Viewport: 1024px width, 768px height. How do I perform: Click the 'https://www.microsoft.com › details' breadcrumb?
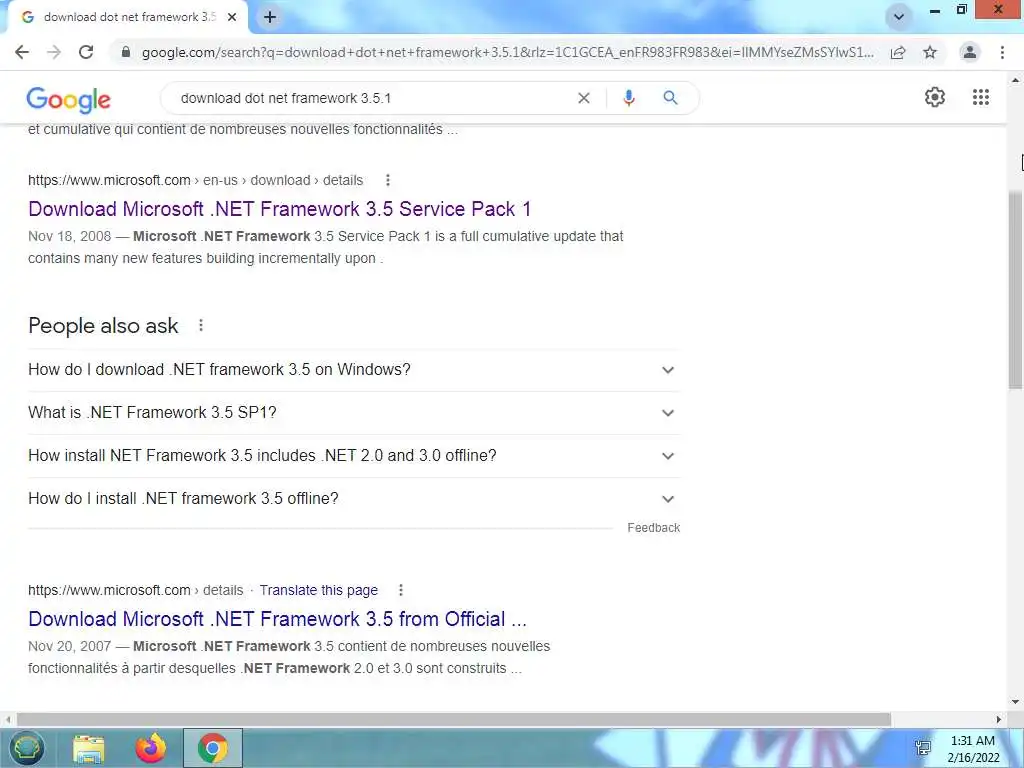tap(135, 590)
